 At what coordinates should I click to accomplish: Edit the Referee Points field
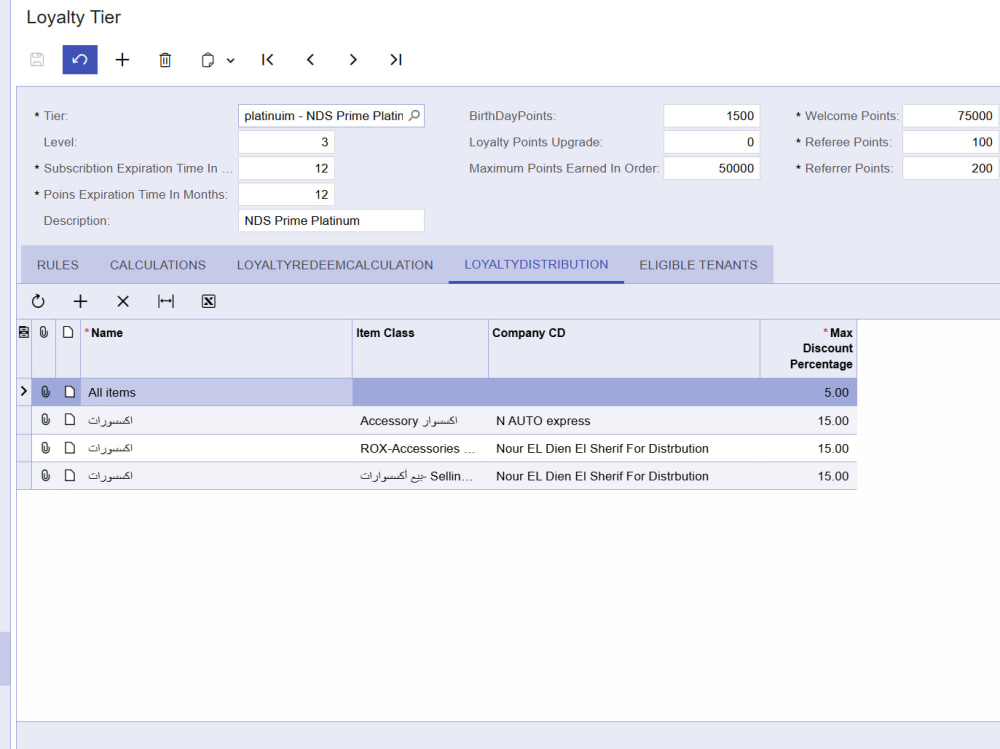(x=950, y=142)
